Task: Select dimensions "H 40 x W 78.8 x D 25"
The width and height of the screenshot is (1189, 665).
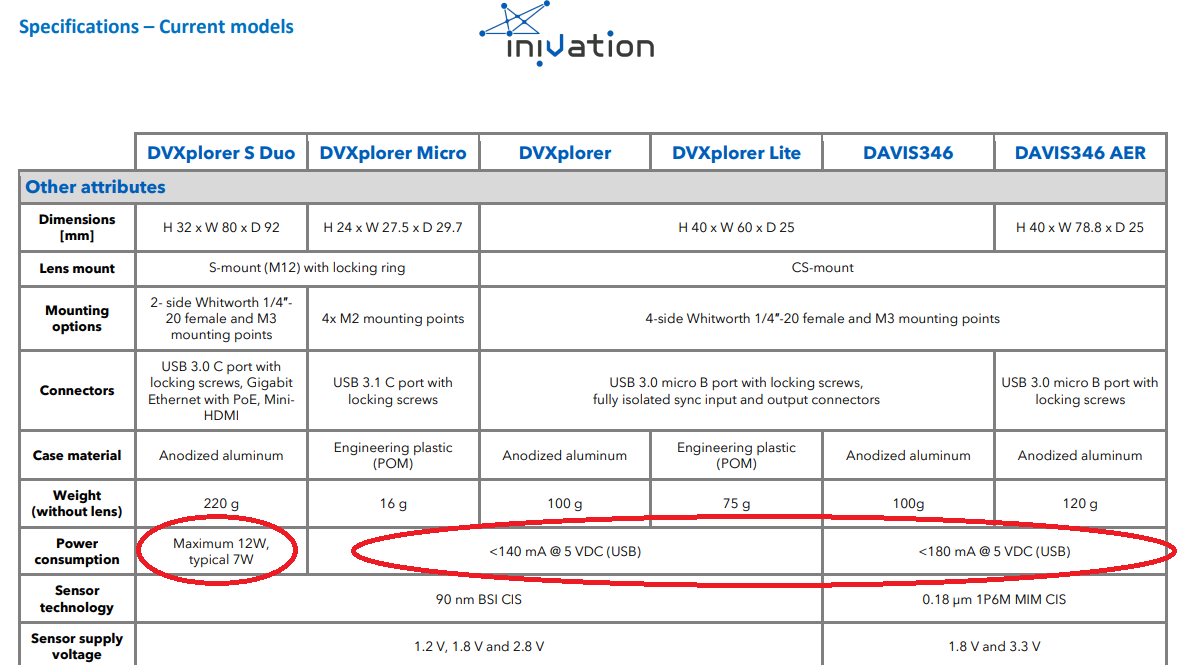Action: tap(1080, 227)
